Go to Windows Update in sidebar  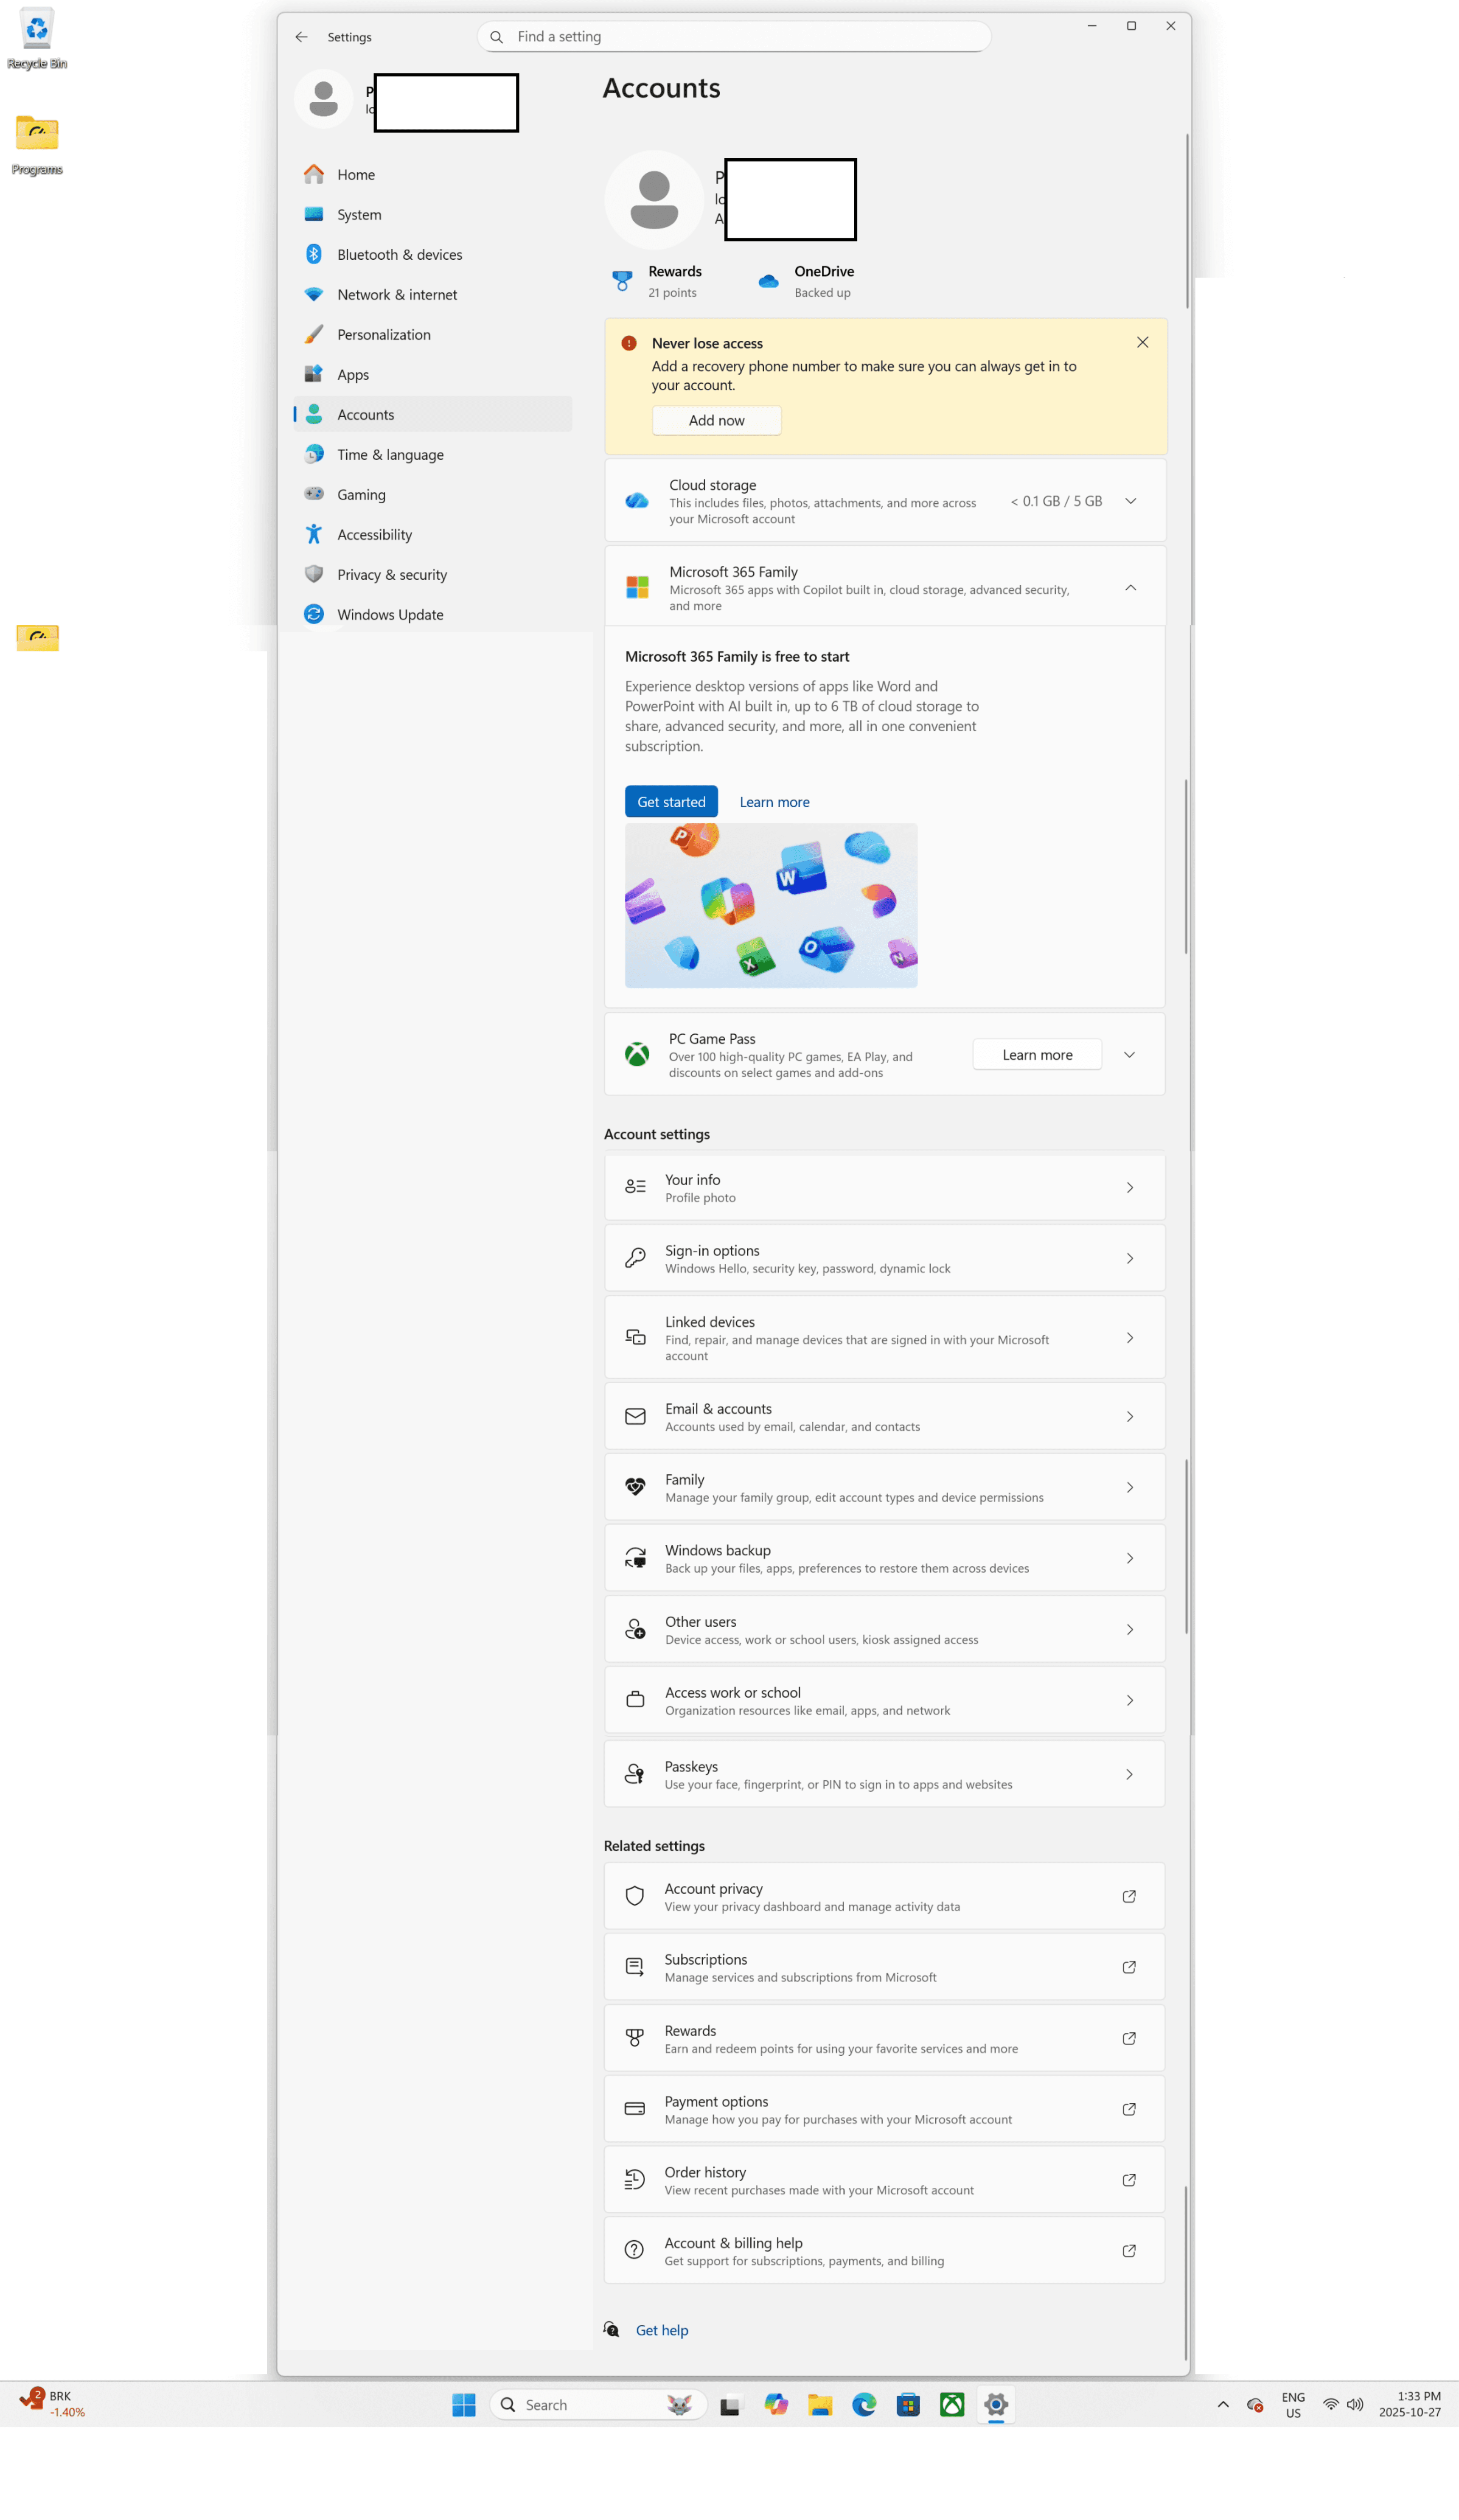390,614
